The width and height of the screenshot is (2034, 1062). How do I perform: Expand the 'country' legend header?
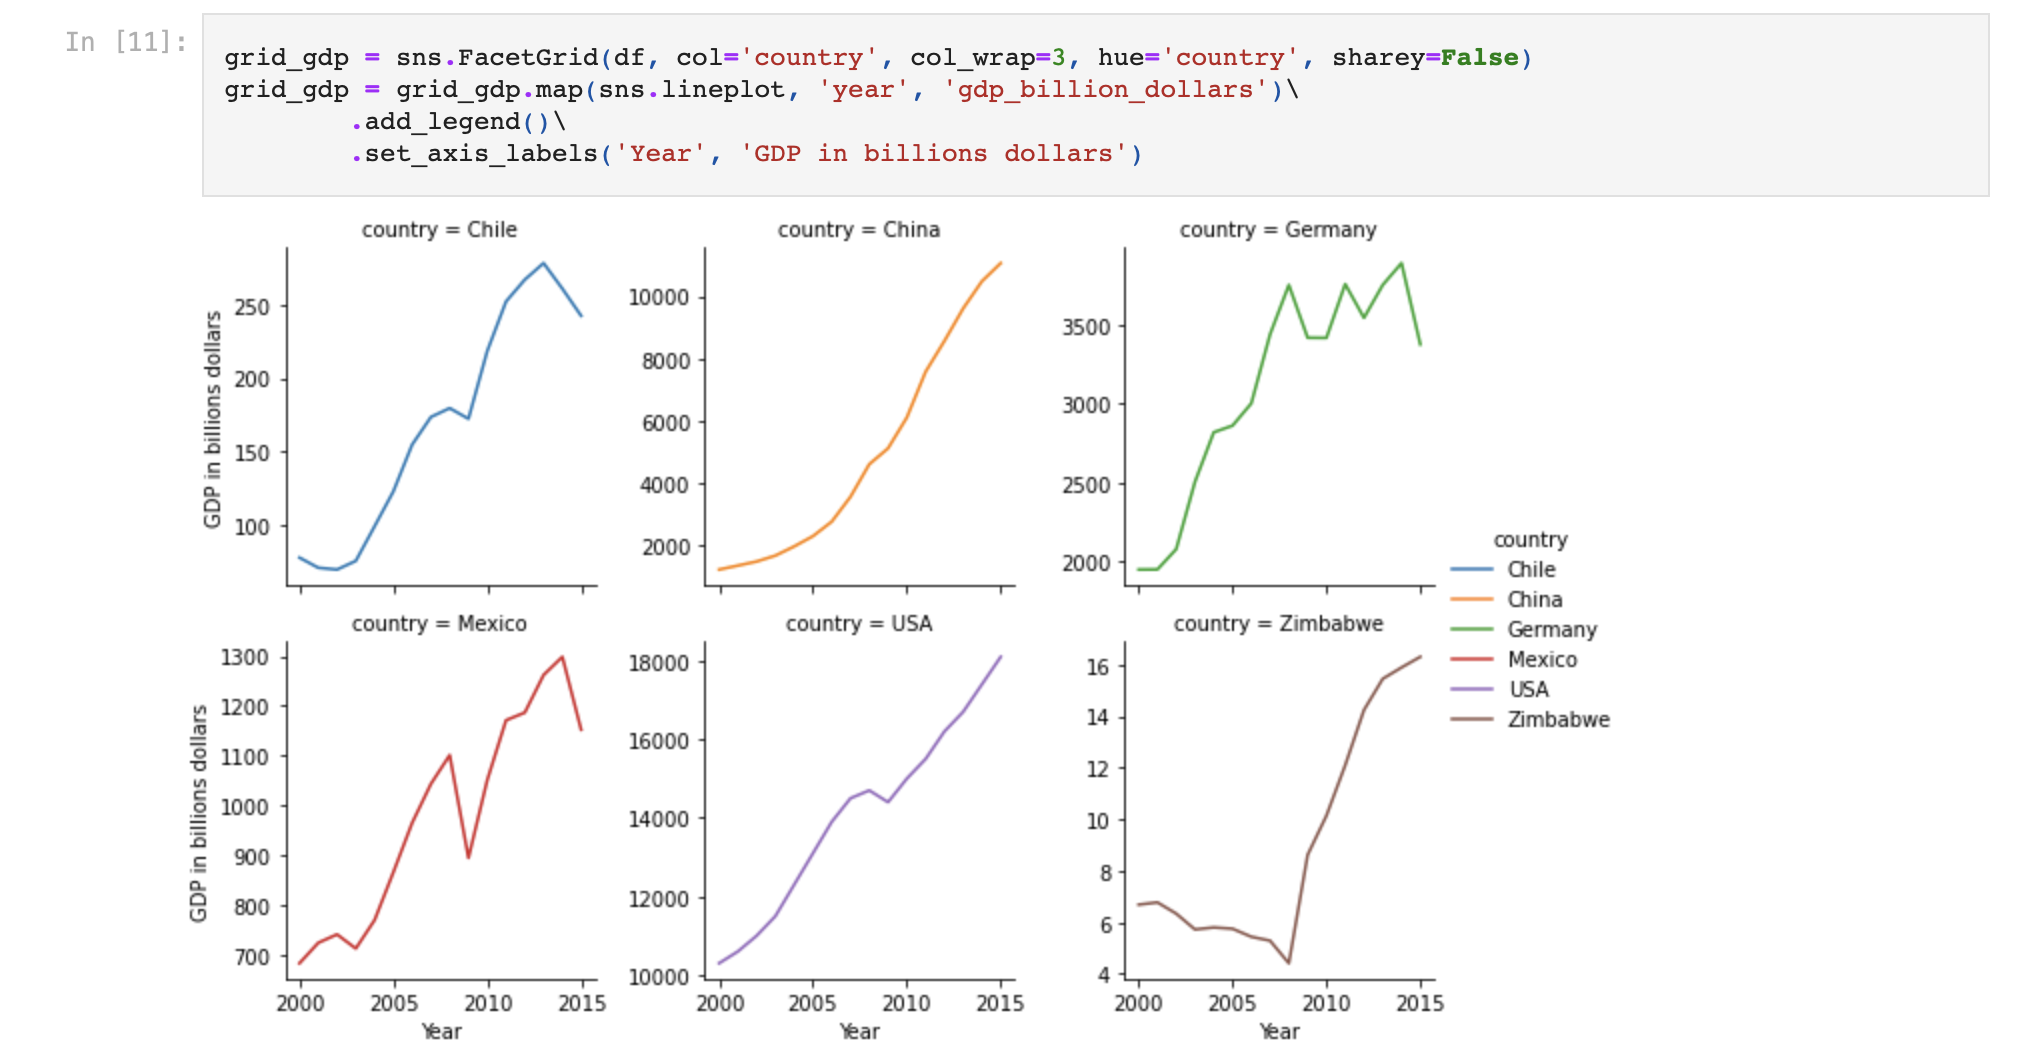coord(1531,539)
